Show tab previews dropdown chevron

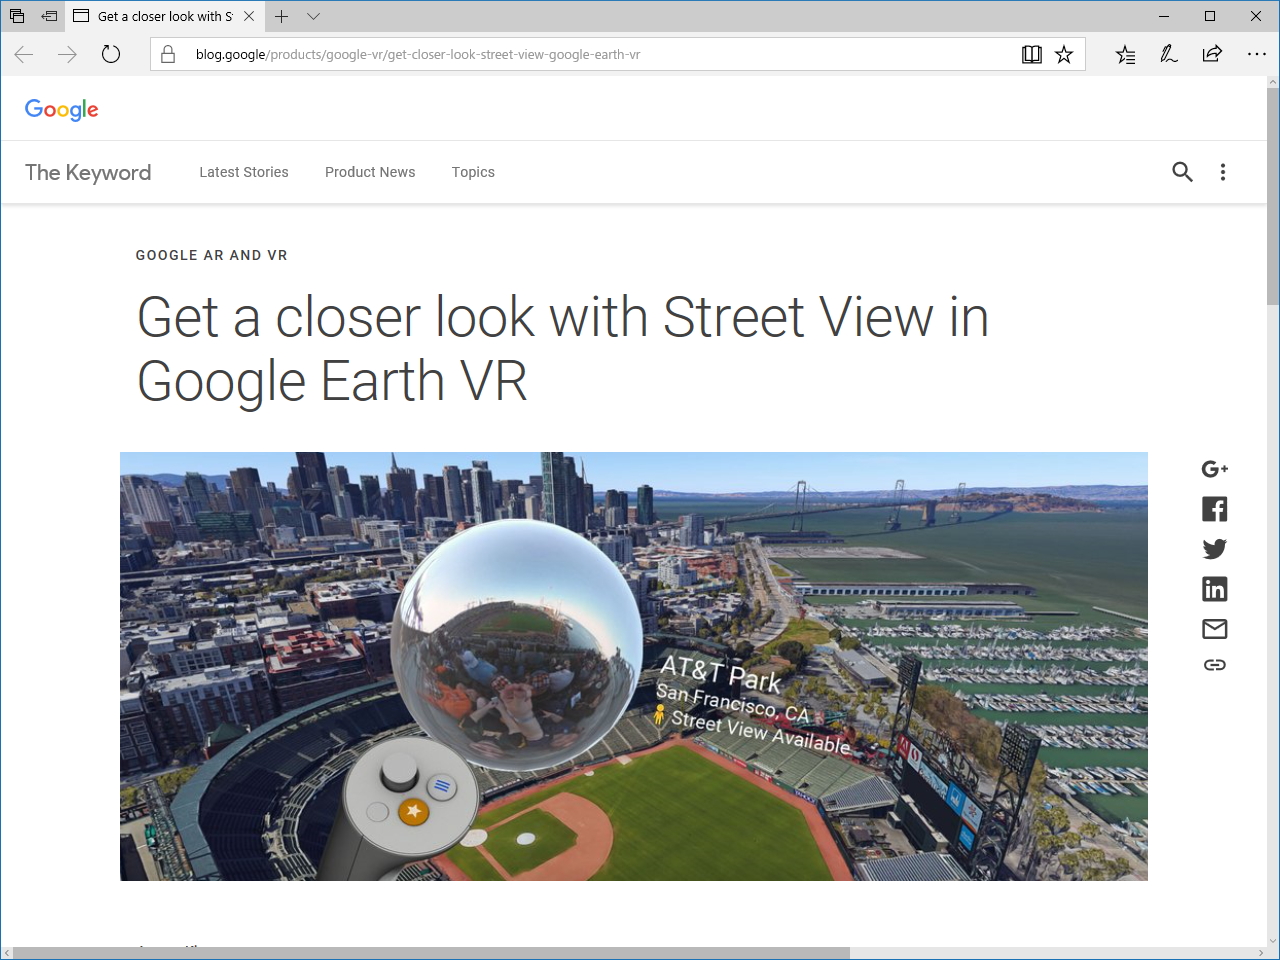[x=313, y=16]
